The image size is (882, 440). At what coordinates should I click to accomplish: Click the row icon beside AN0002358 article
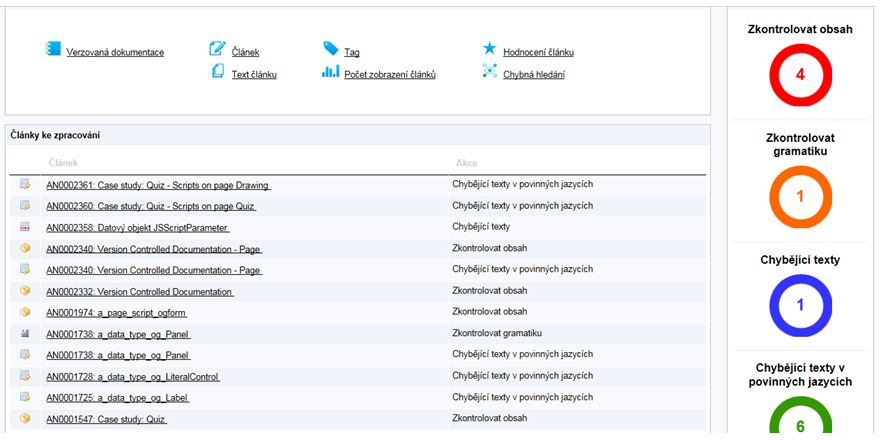[x=25, y=227]
